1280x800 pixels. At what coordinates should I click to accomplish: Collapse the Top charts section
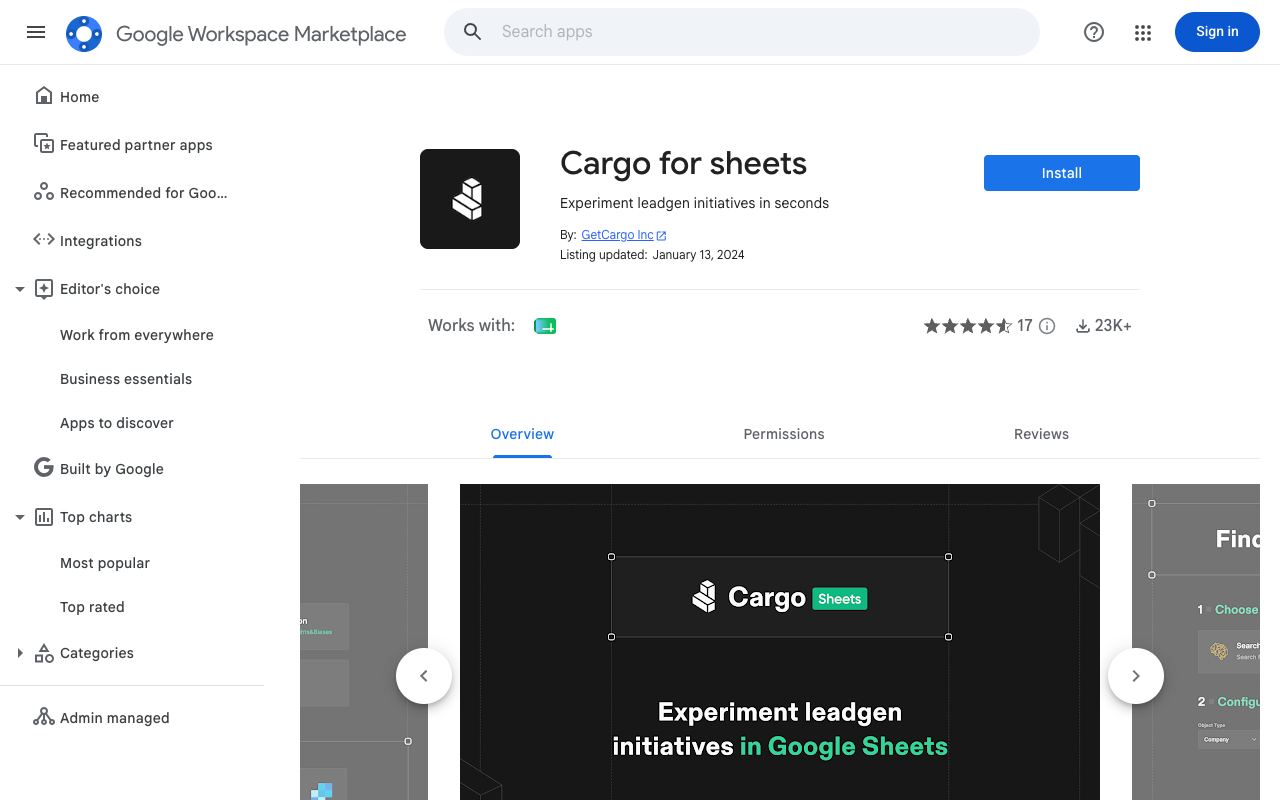coord(19,517)
